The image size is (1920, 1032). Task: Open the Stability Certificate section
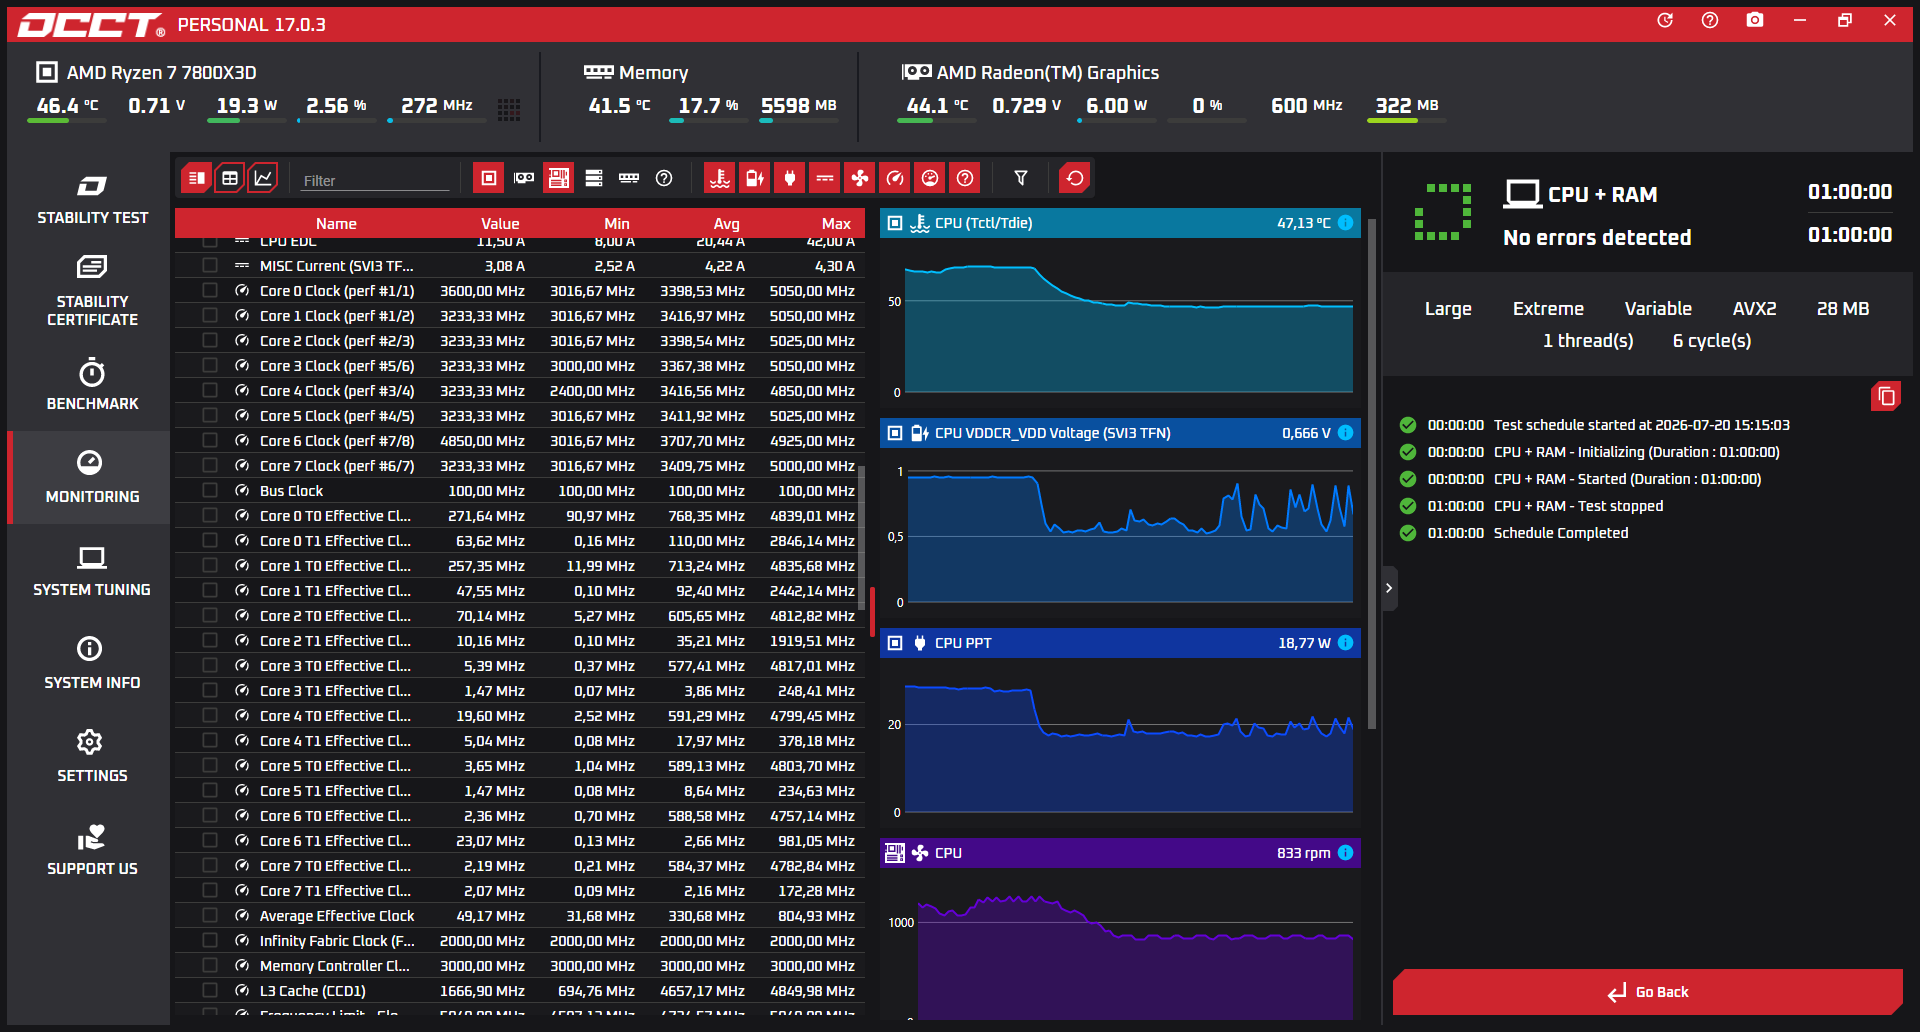point(92,291)
